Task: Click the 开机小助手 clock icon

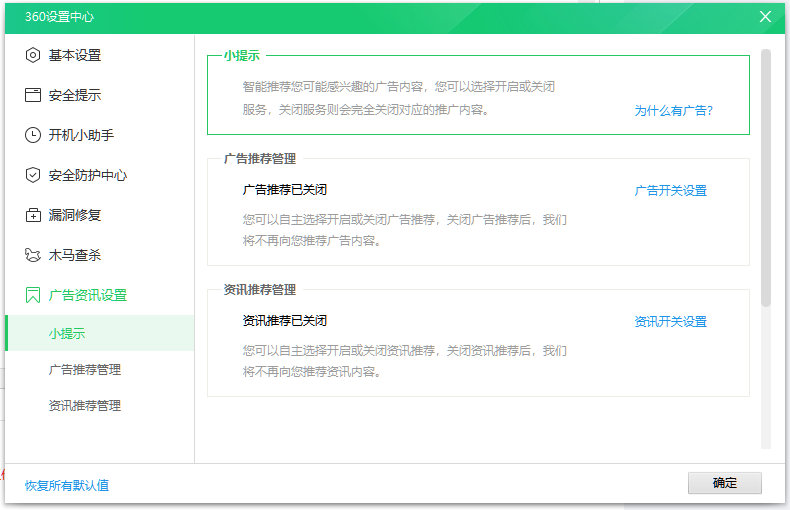Action: tap(33, 135)
